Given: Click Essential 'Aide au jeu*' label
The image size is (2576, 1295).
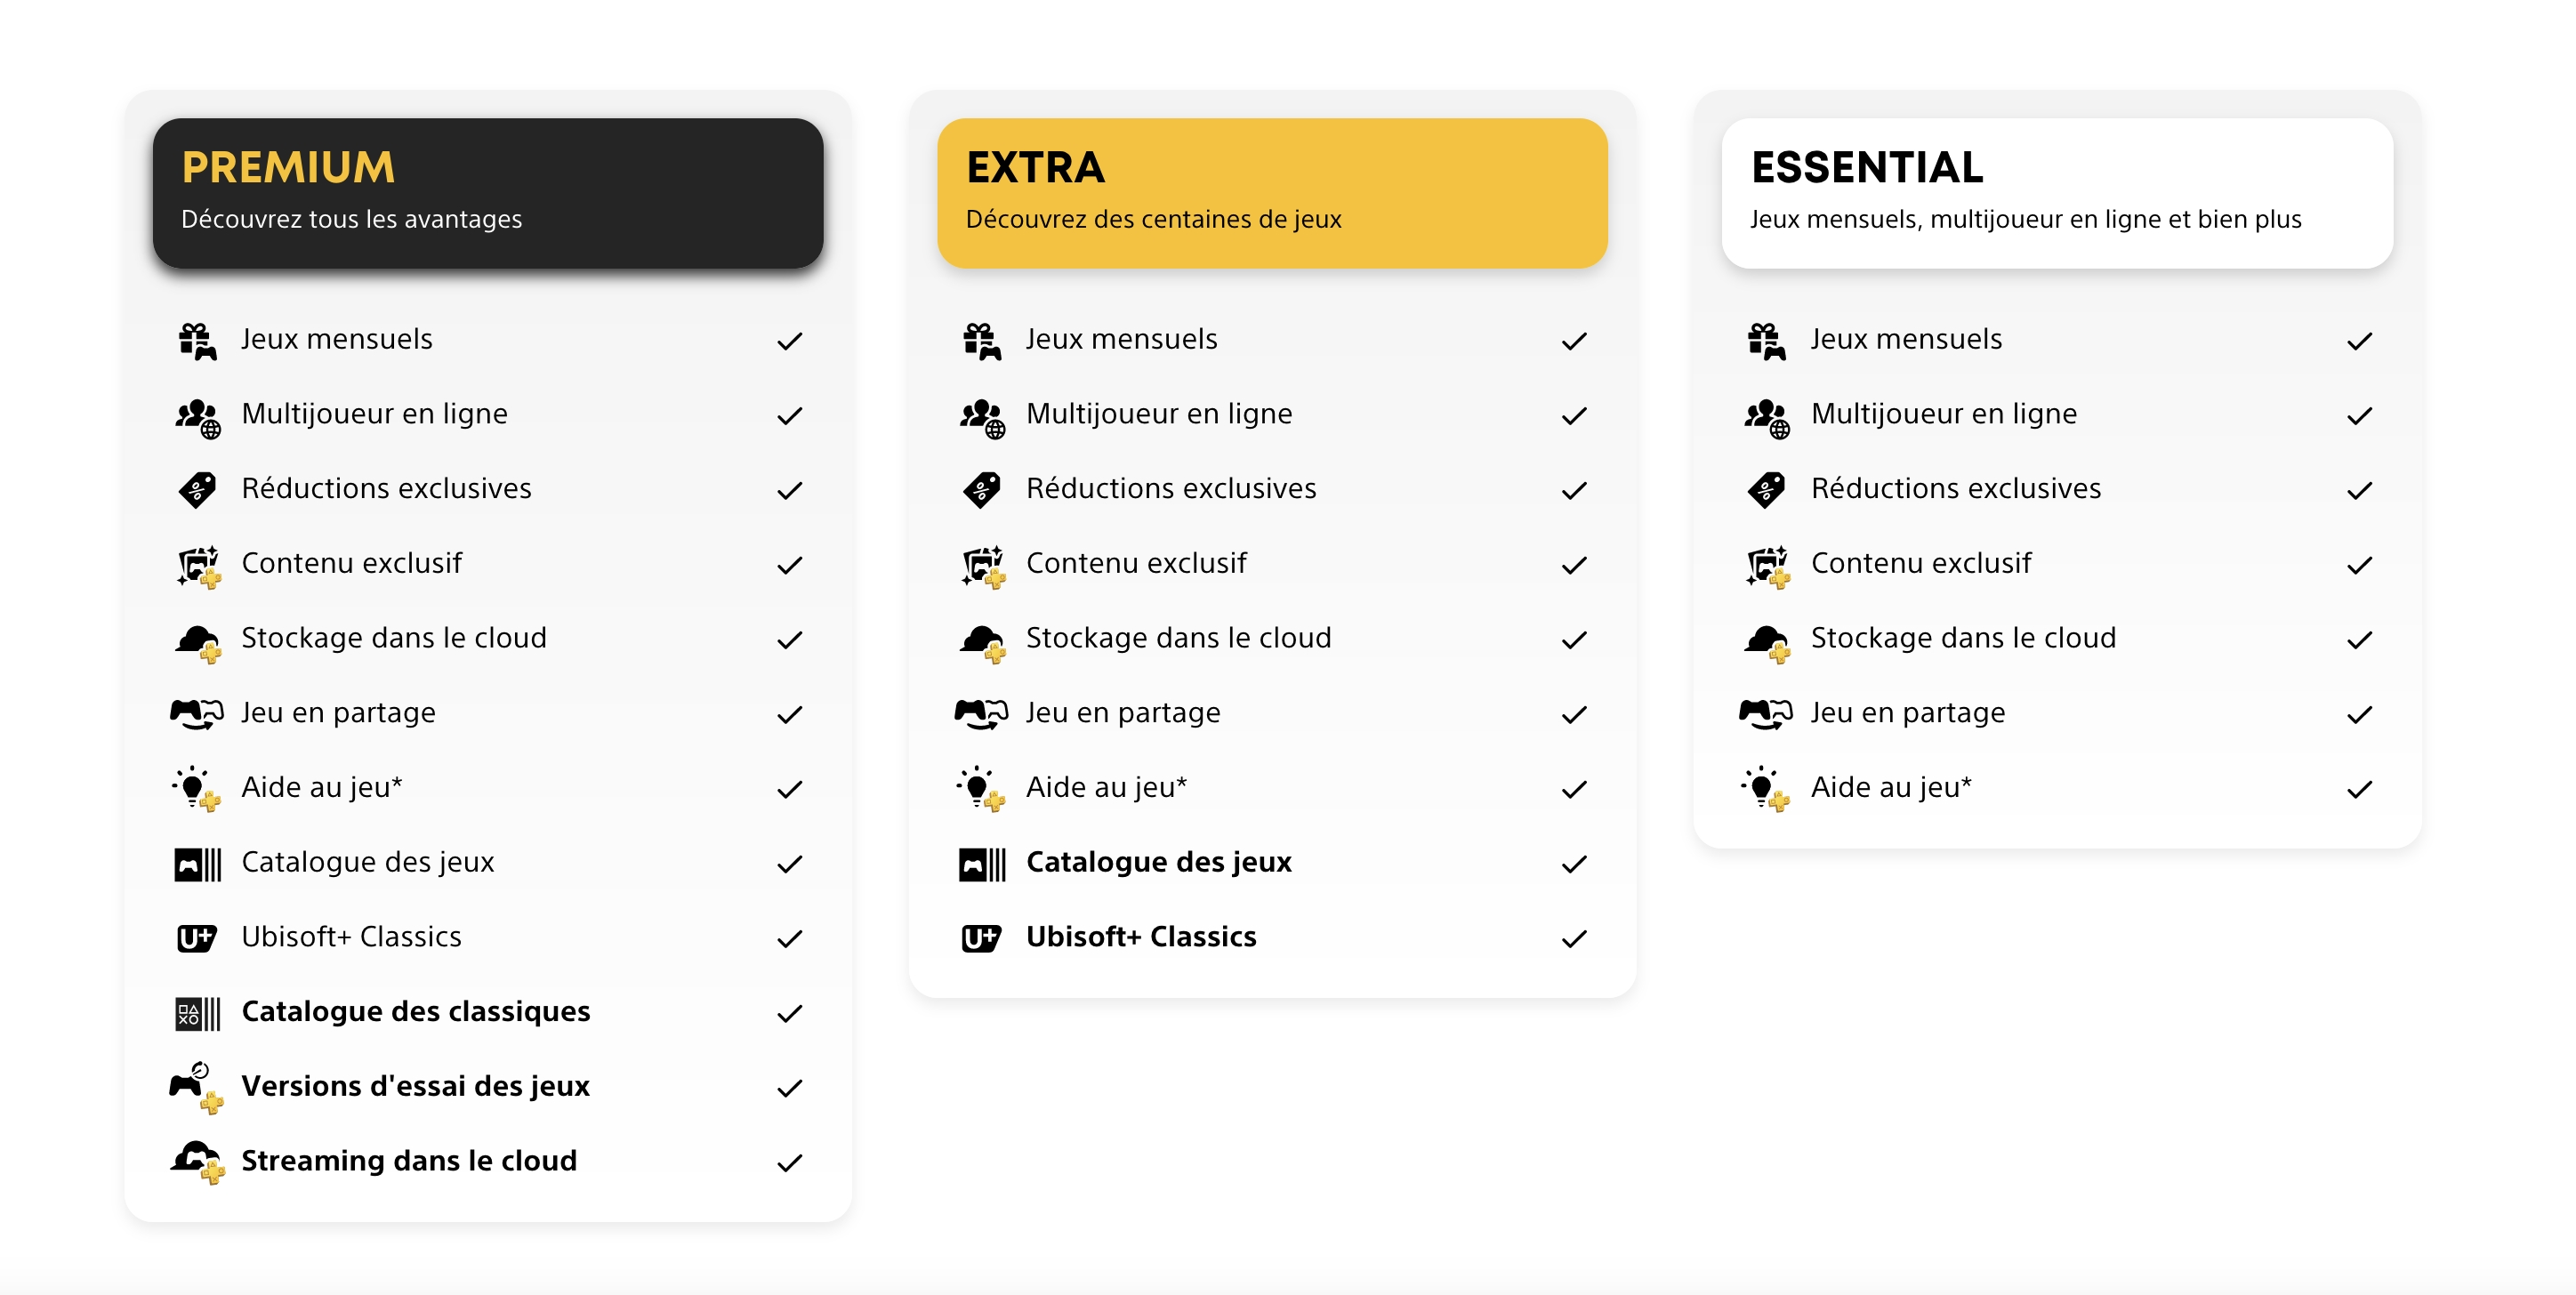Looking at the screenshot, I should pyautogui.click(x=1891, y=788).
